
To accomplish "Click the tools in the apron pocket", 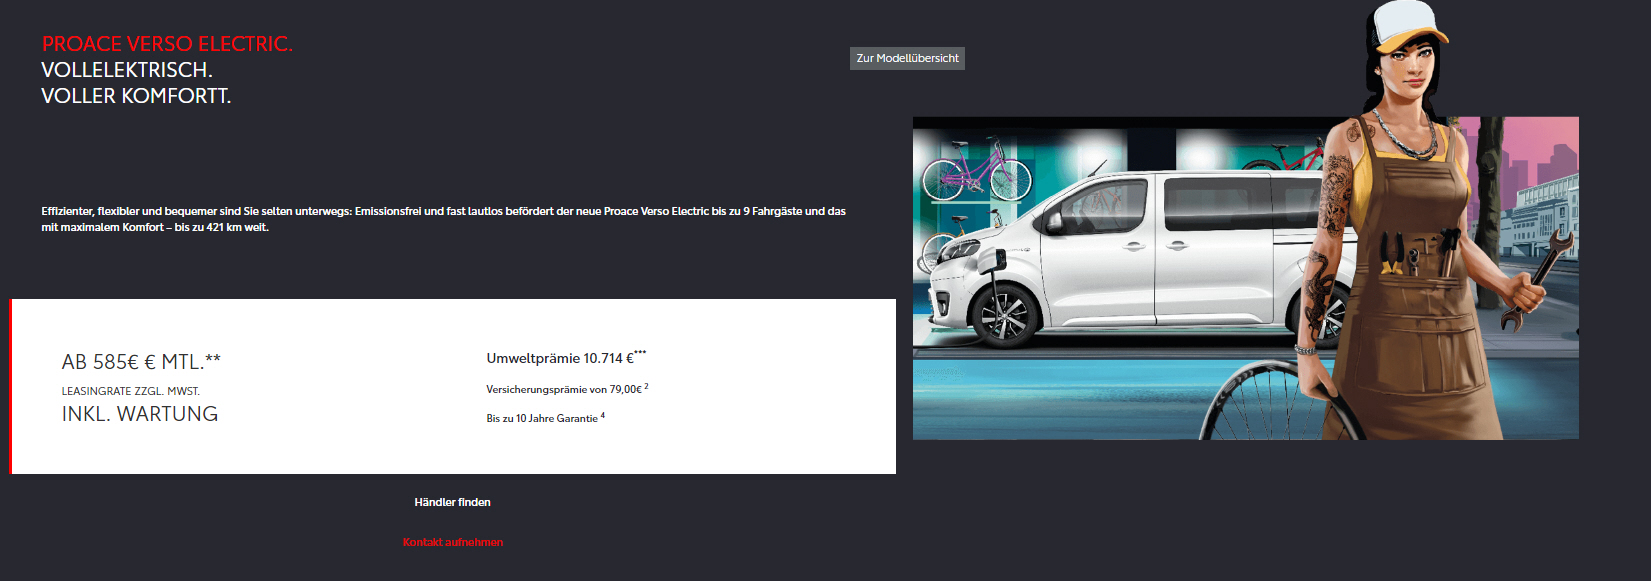I will click(x=1415, y=255).
